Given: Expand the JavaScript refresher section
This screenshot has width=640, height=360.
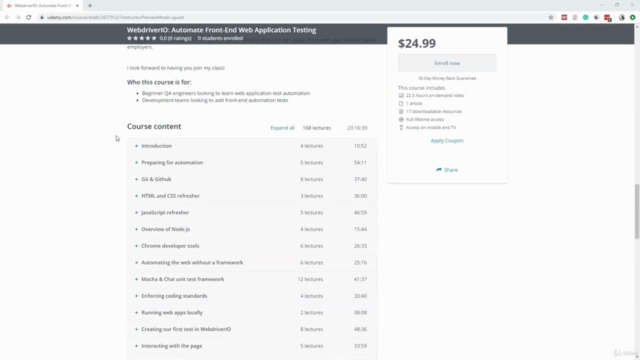Looking at the screenshot, I should click(252, 213).
